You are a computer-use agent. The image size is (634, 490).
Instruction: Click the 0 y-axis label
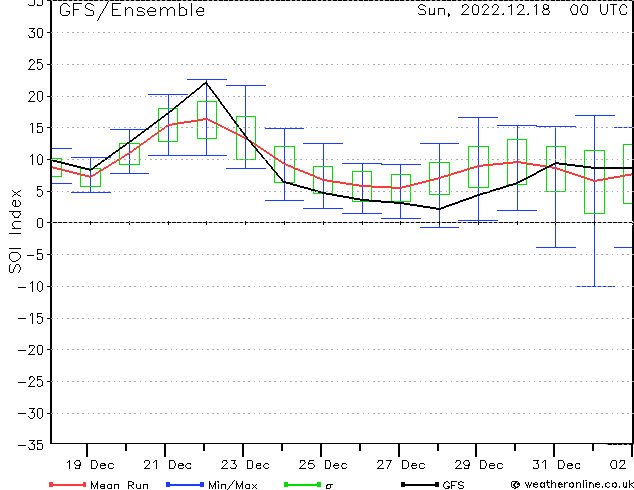point(40,223)
